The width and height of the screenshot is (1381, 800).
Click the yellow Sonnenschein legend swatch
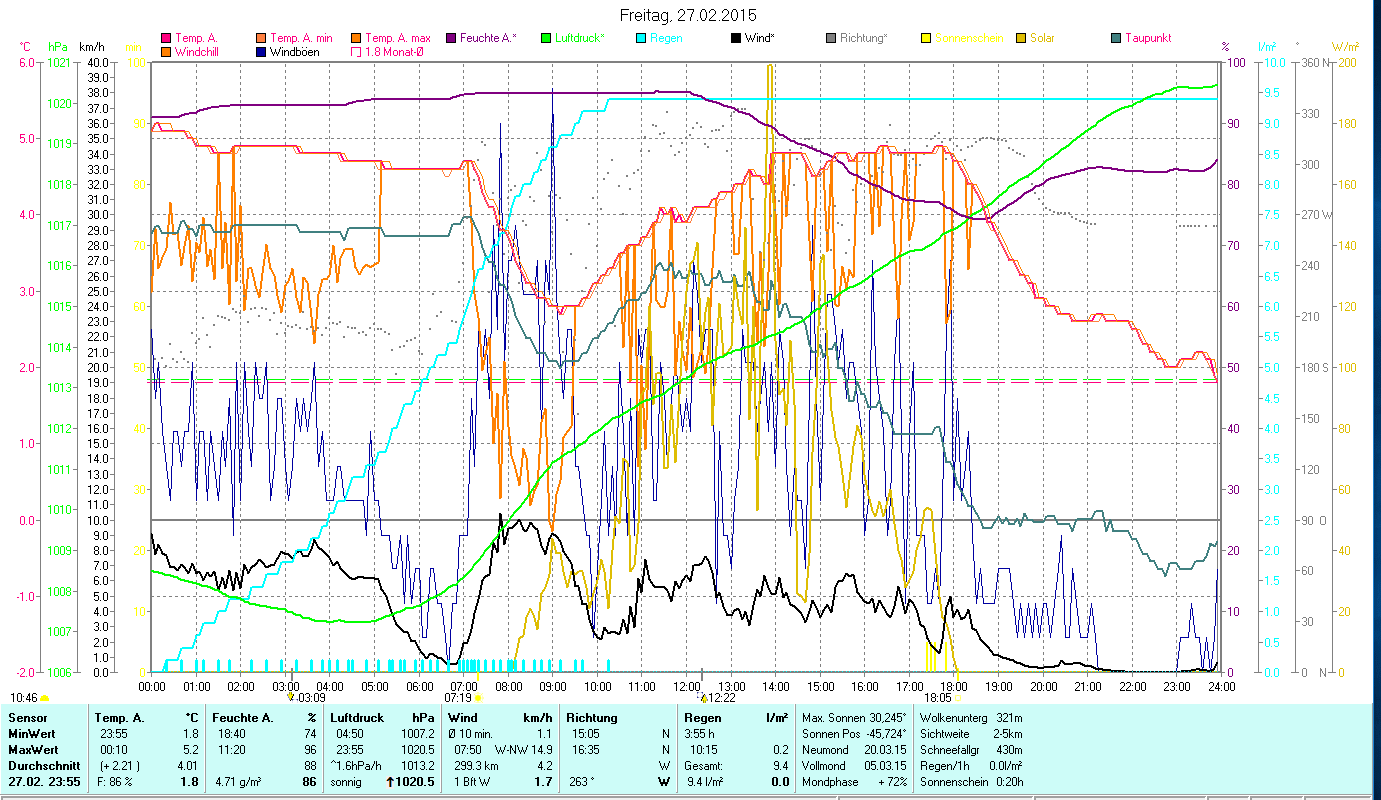926,39
